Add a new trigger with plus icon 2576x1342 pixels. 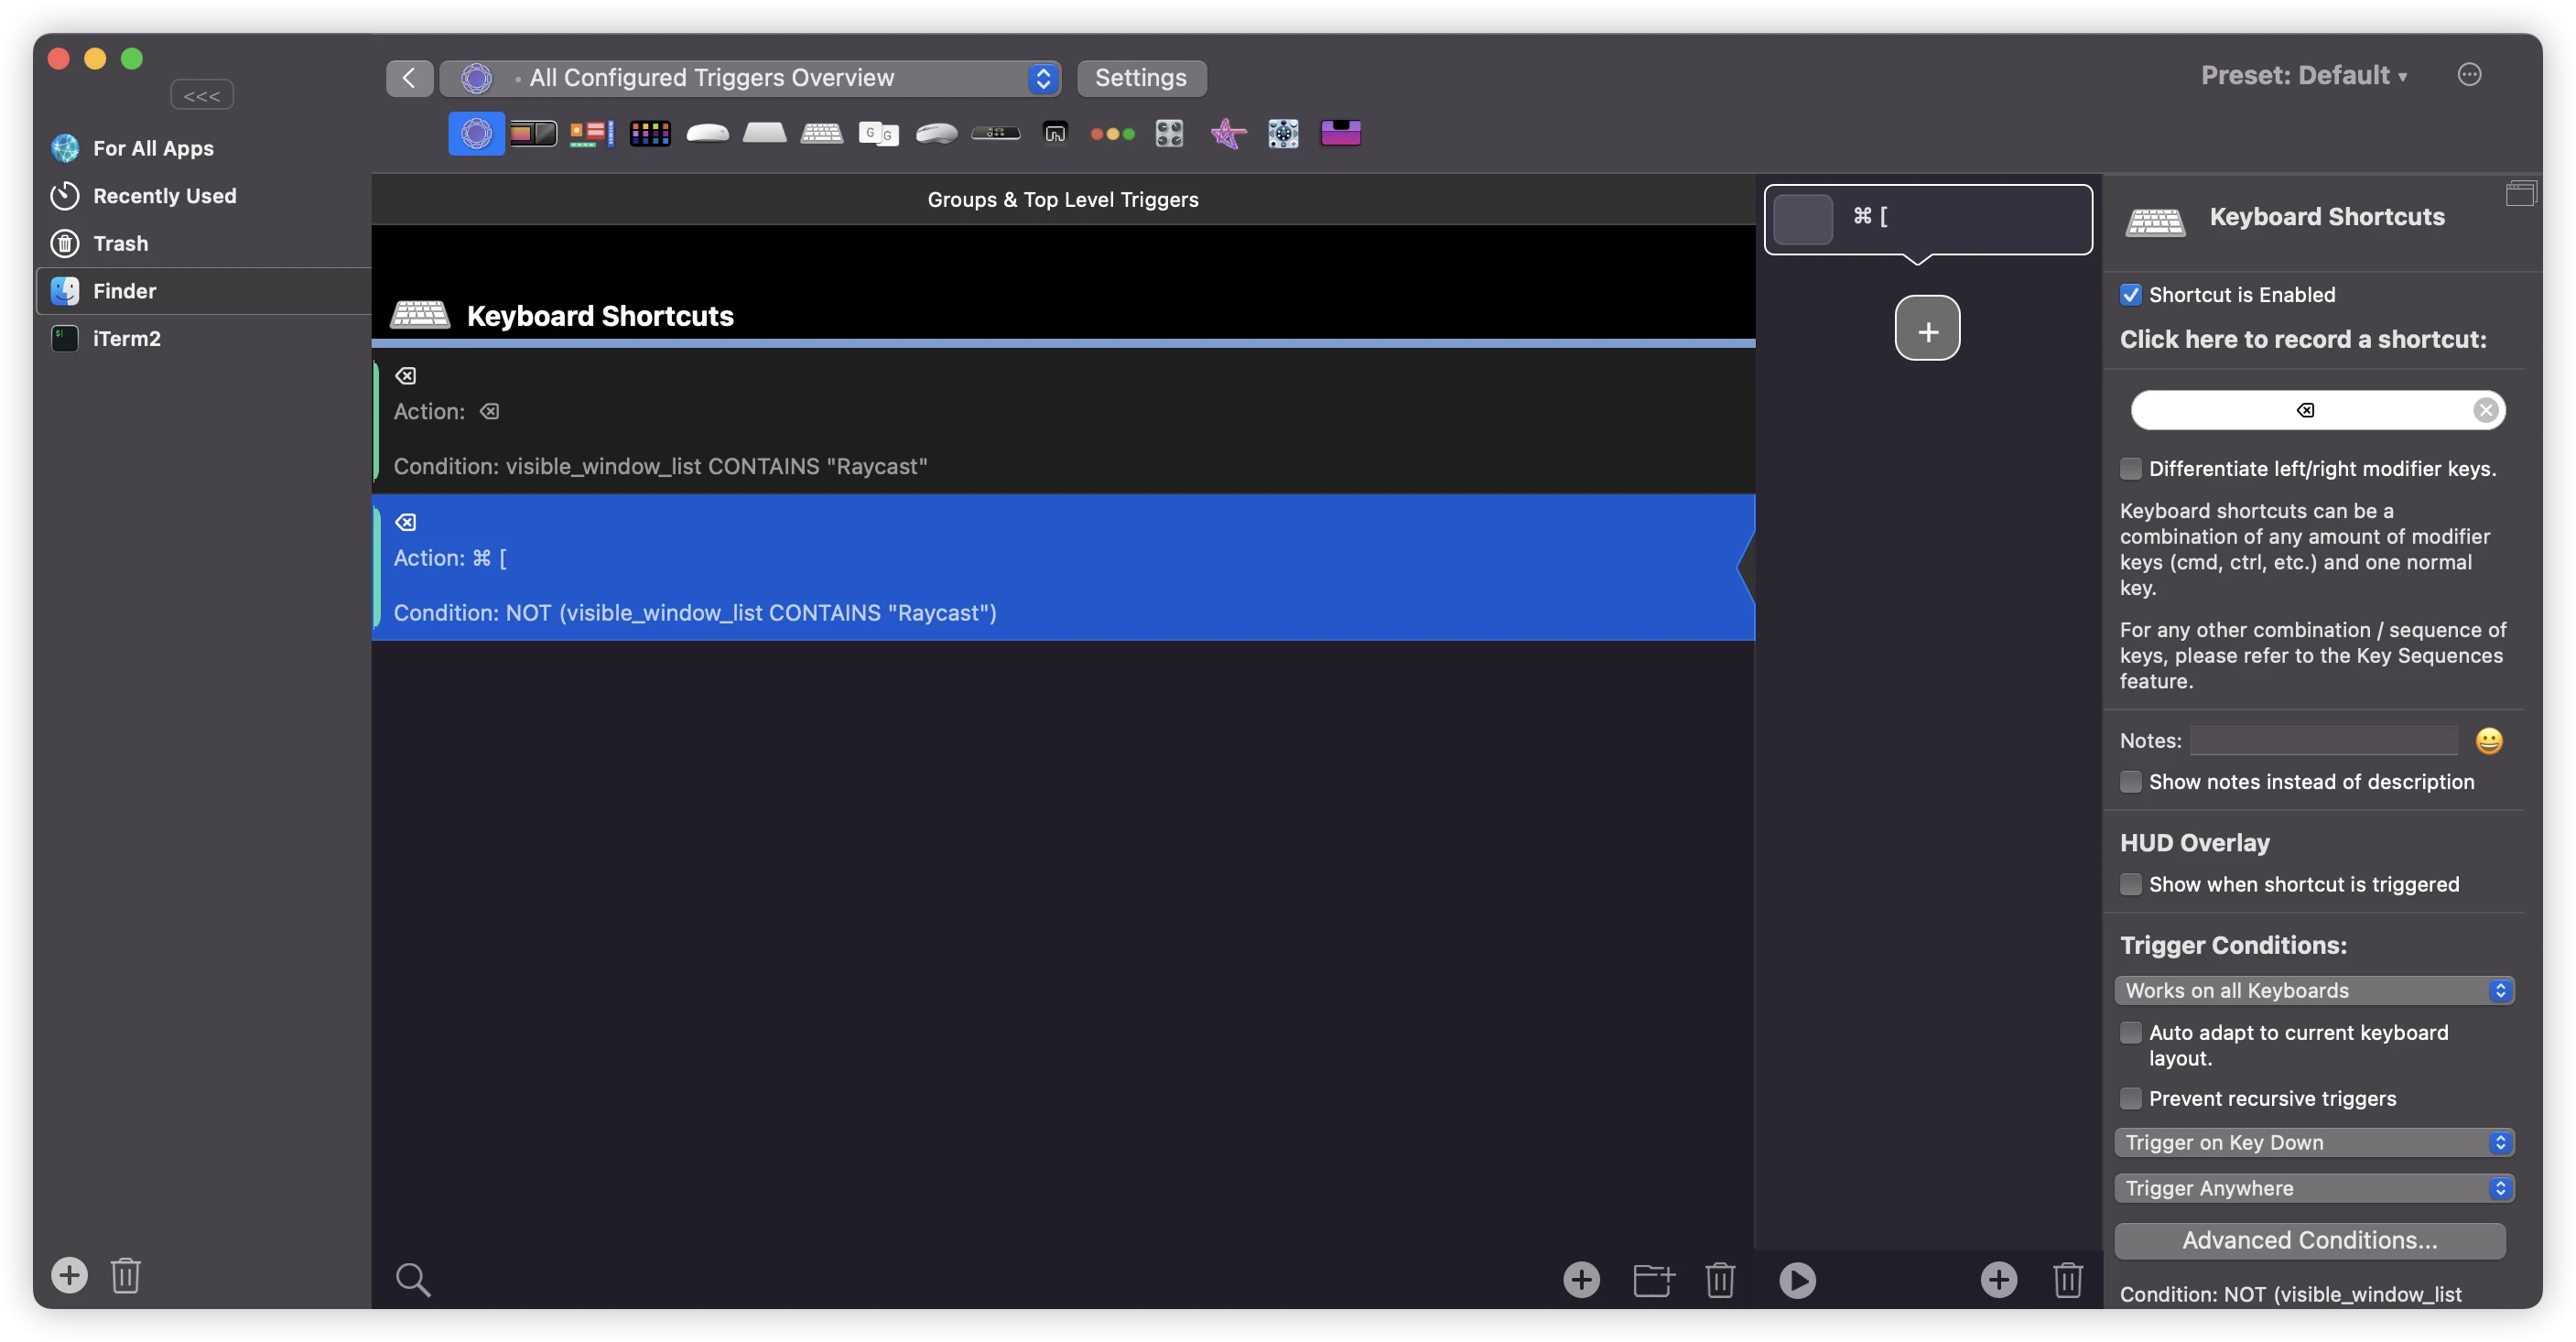pyautogui.click(x=1581, y=1279)
